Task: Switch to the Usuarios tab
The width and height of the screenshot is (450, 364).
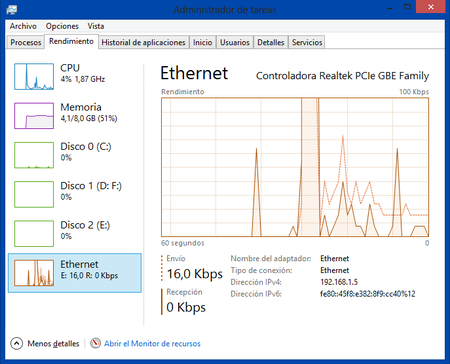Action: 235,42
